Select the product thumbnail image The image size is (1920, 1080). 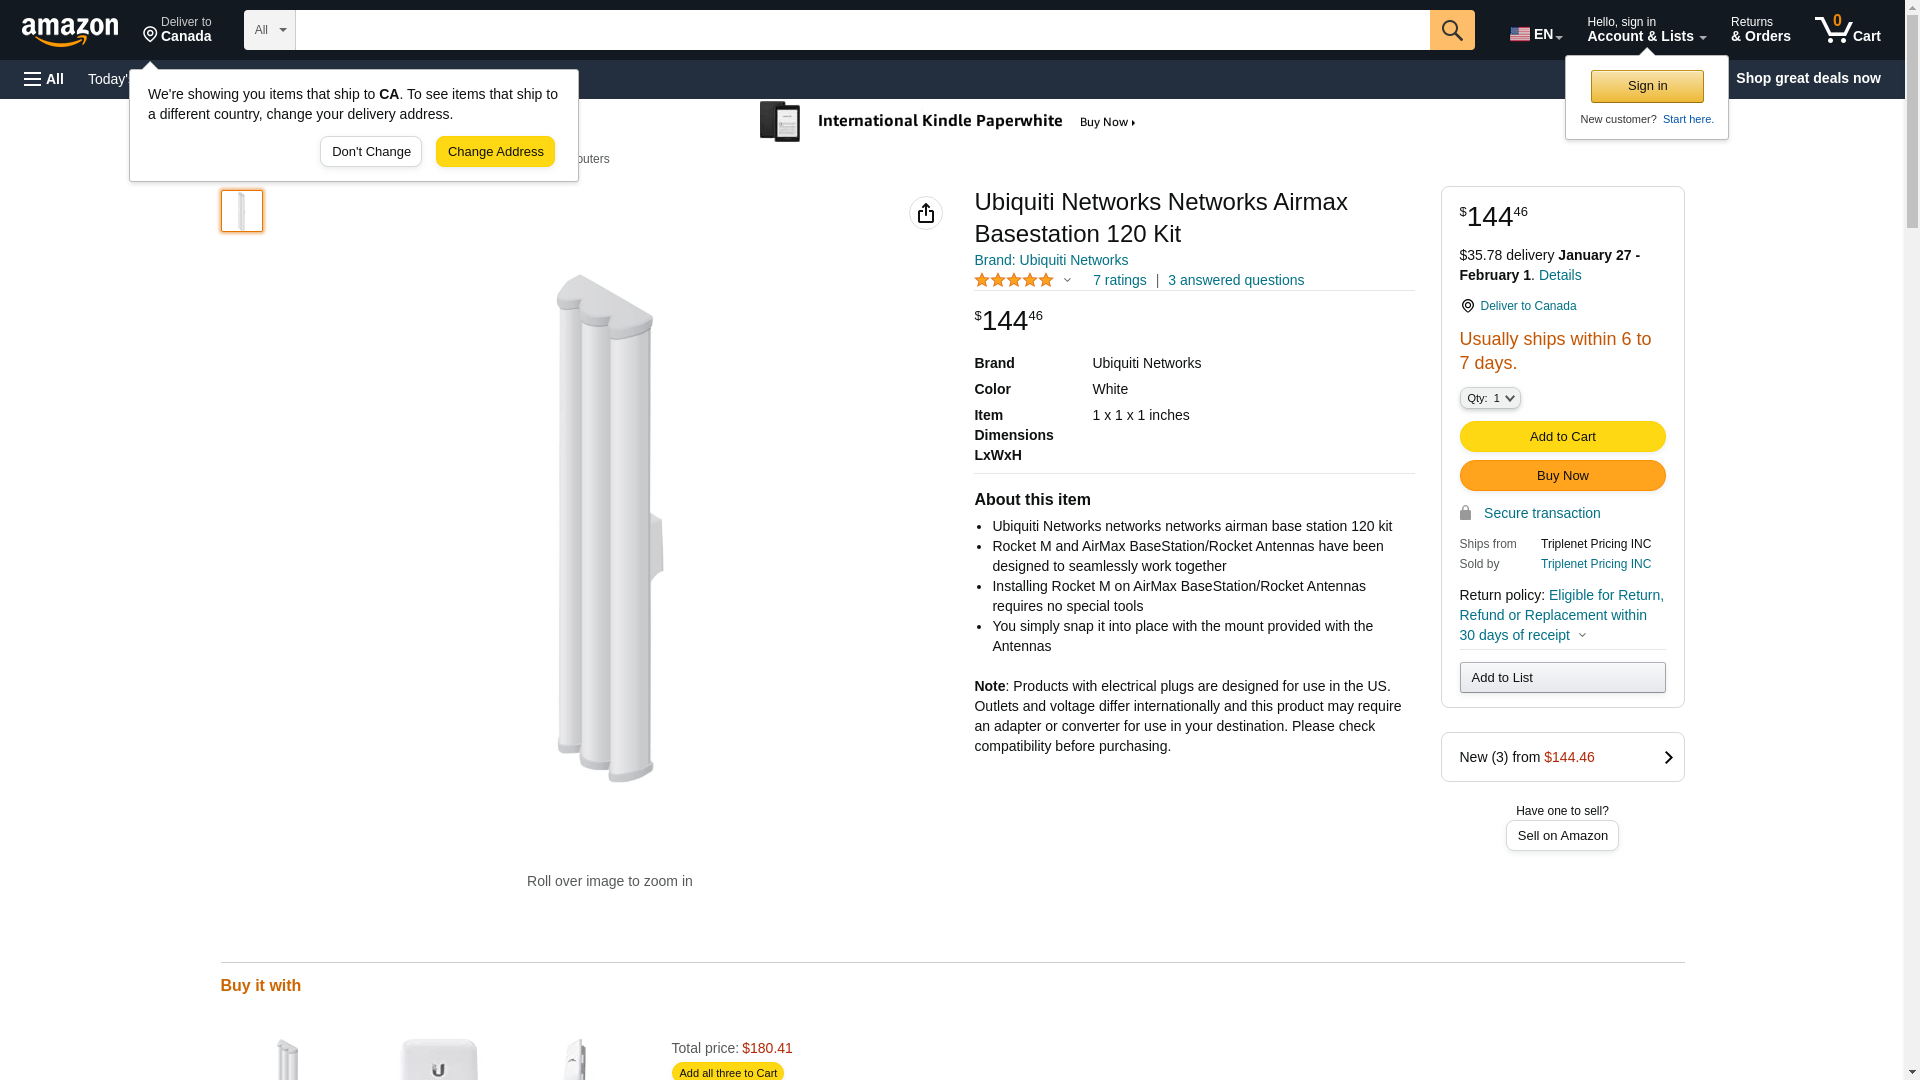coord(242,211)
